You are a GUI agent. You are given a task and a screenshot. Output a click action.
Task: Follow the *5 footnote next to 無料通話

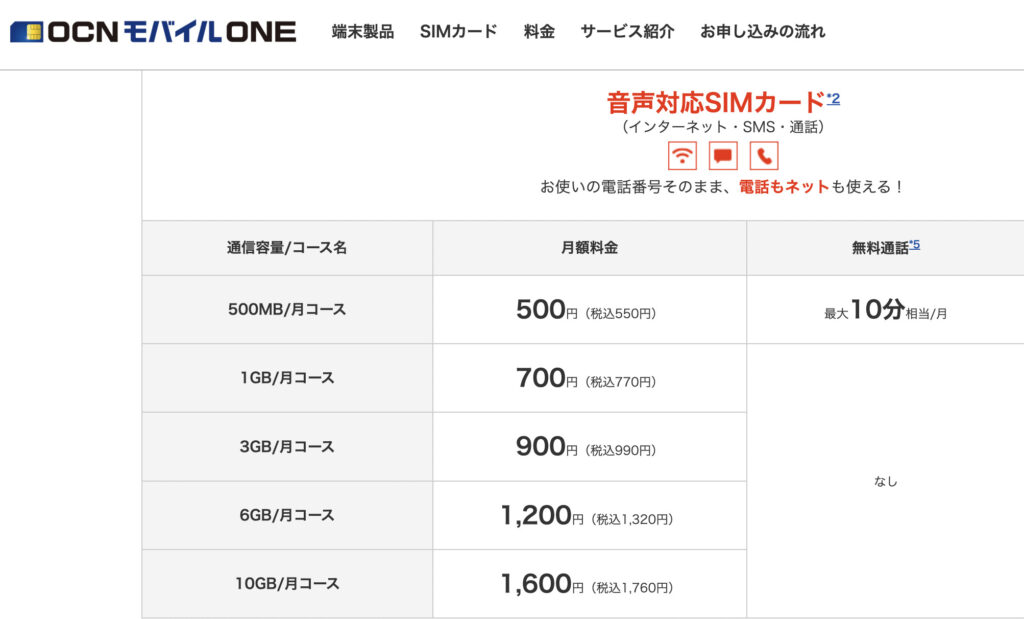tap(914, 244)
